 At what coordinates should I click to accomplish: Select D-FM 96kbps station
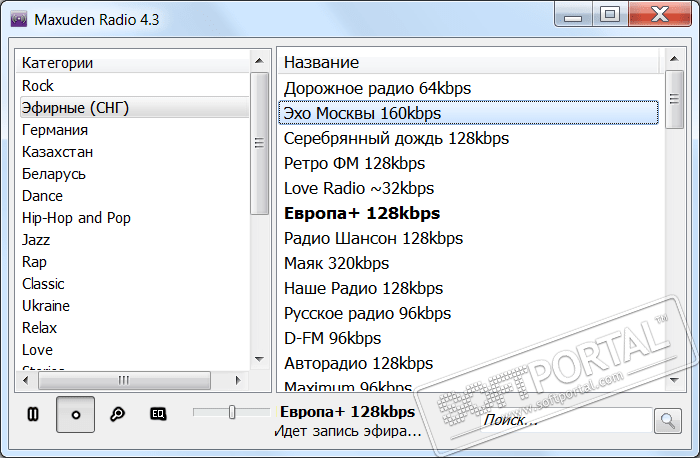(x=469, y=338)
